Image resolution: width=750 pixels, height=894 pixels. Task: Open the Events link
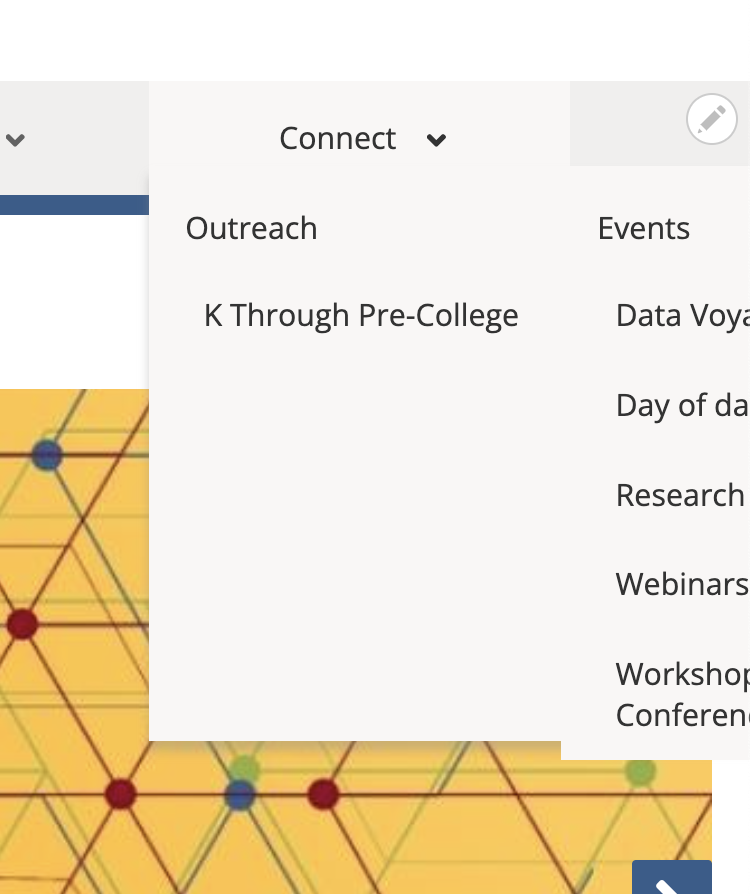click(x=643, y=228)
